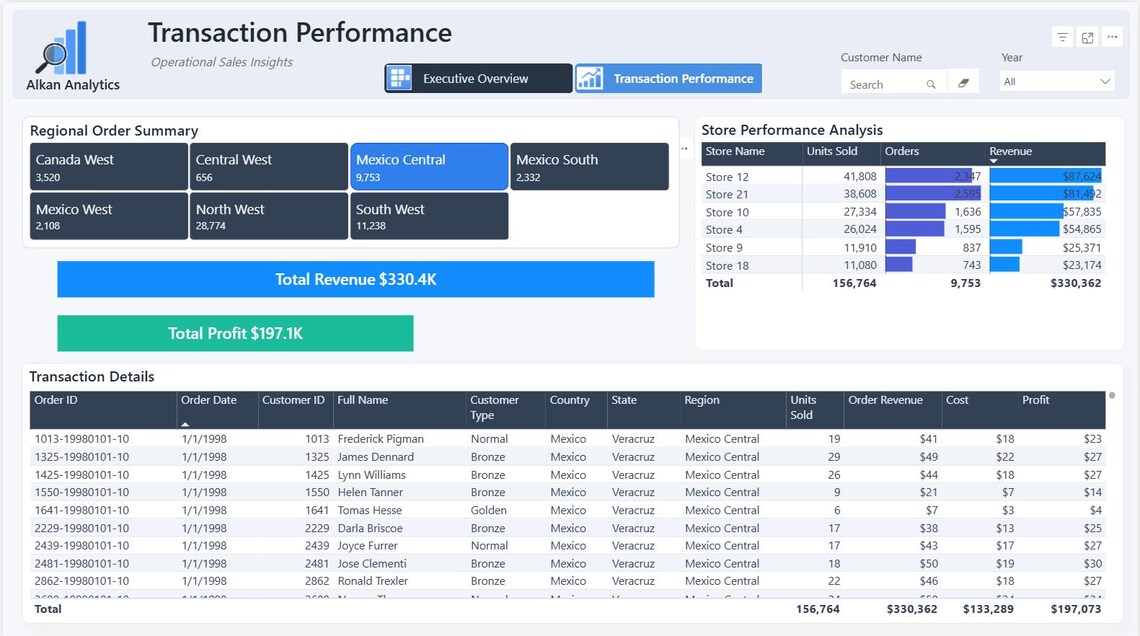The image size is (1140, 636).
Task: Click the search magnifier icon
Action: pos(931,84)
